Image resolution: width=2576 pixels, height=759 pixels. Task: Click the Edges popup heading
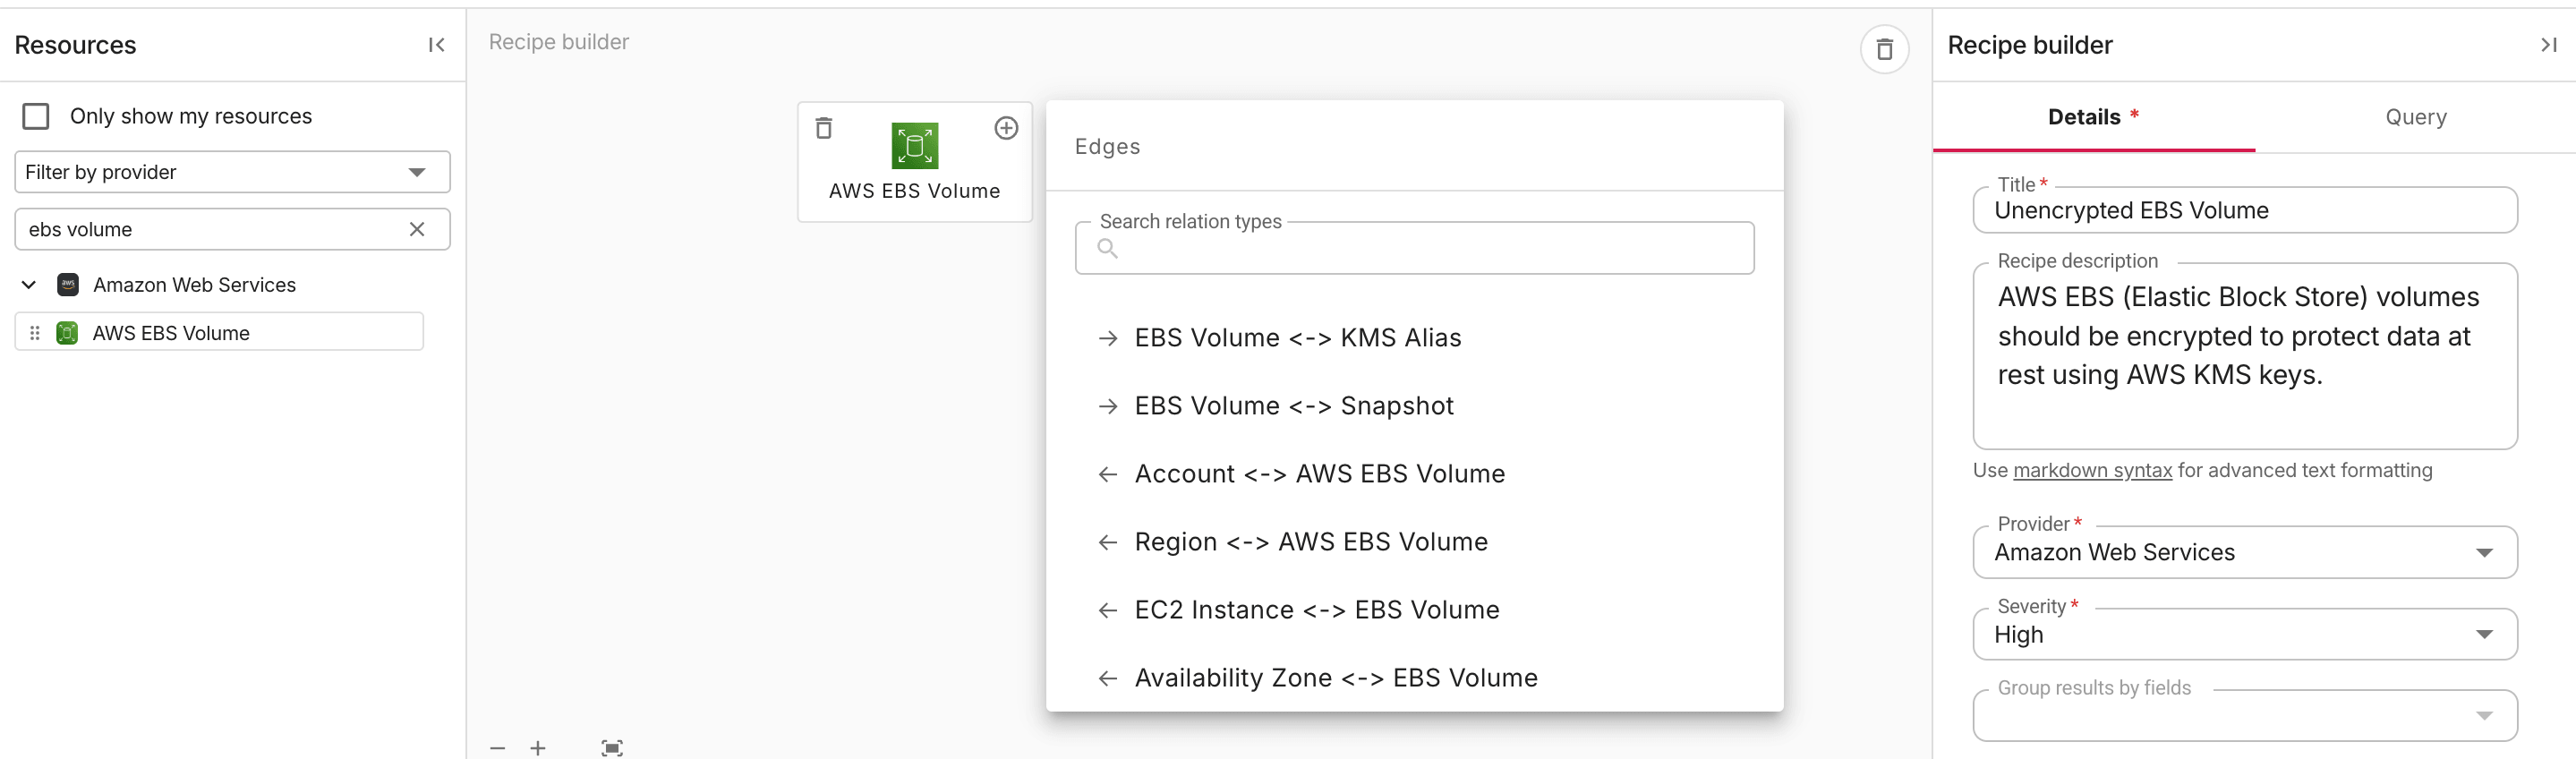tap(1107, 146)
